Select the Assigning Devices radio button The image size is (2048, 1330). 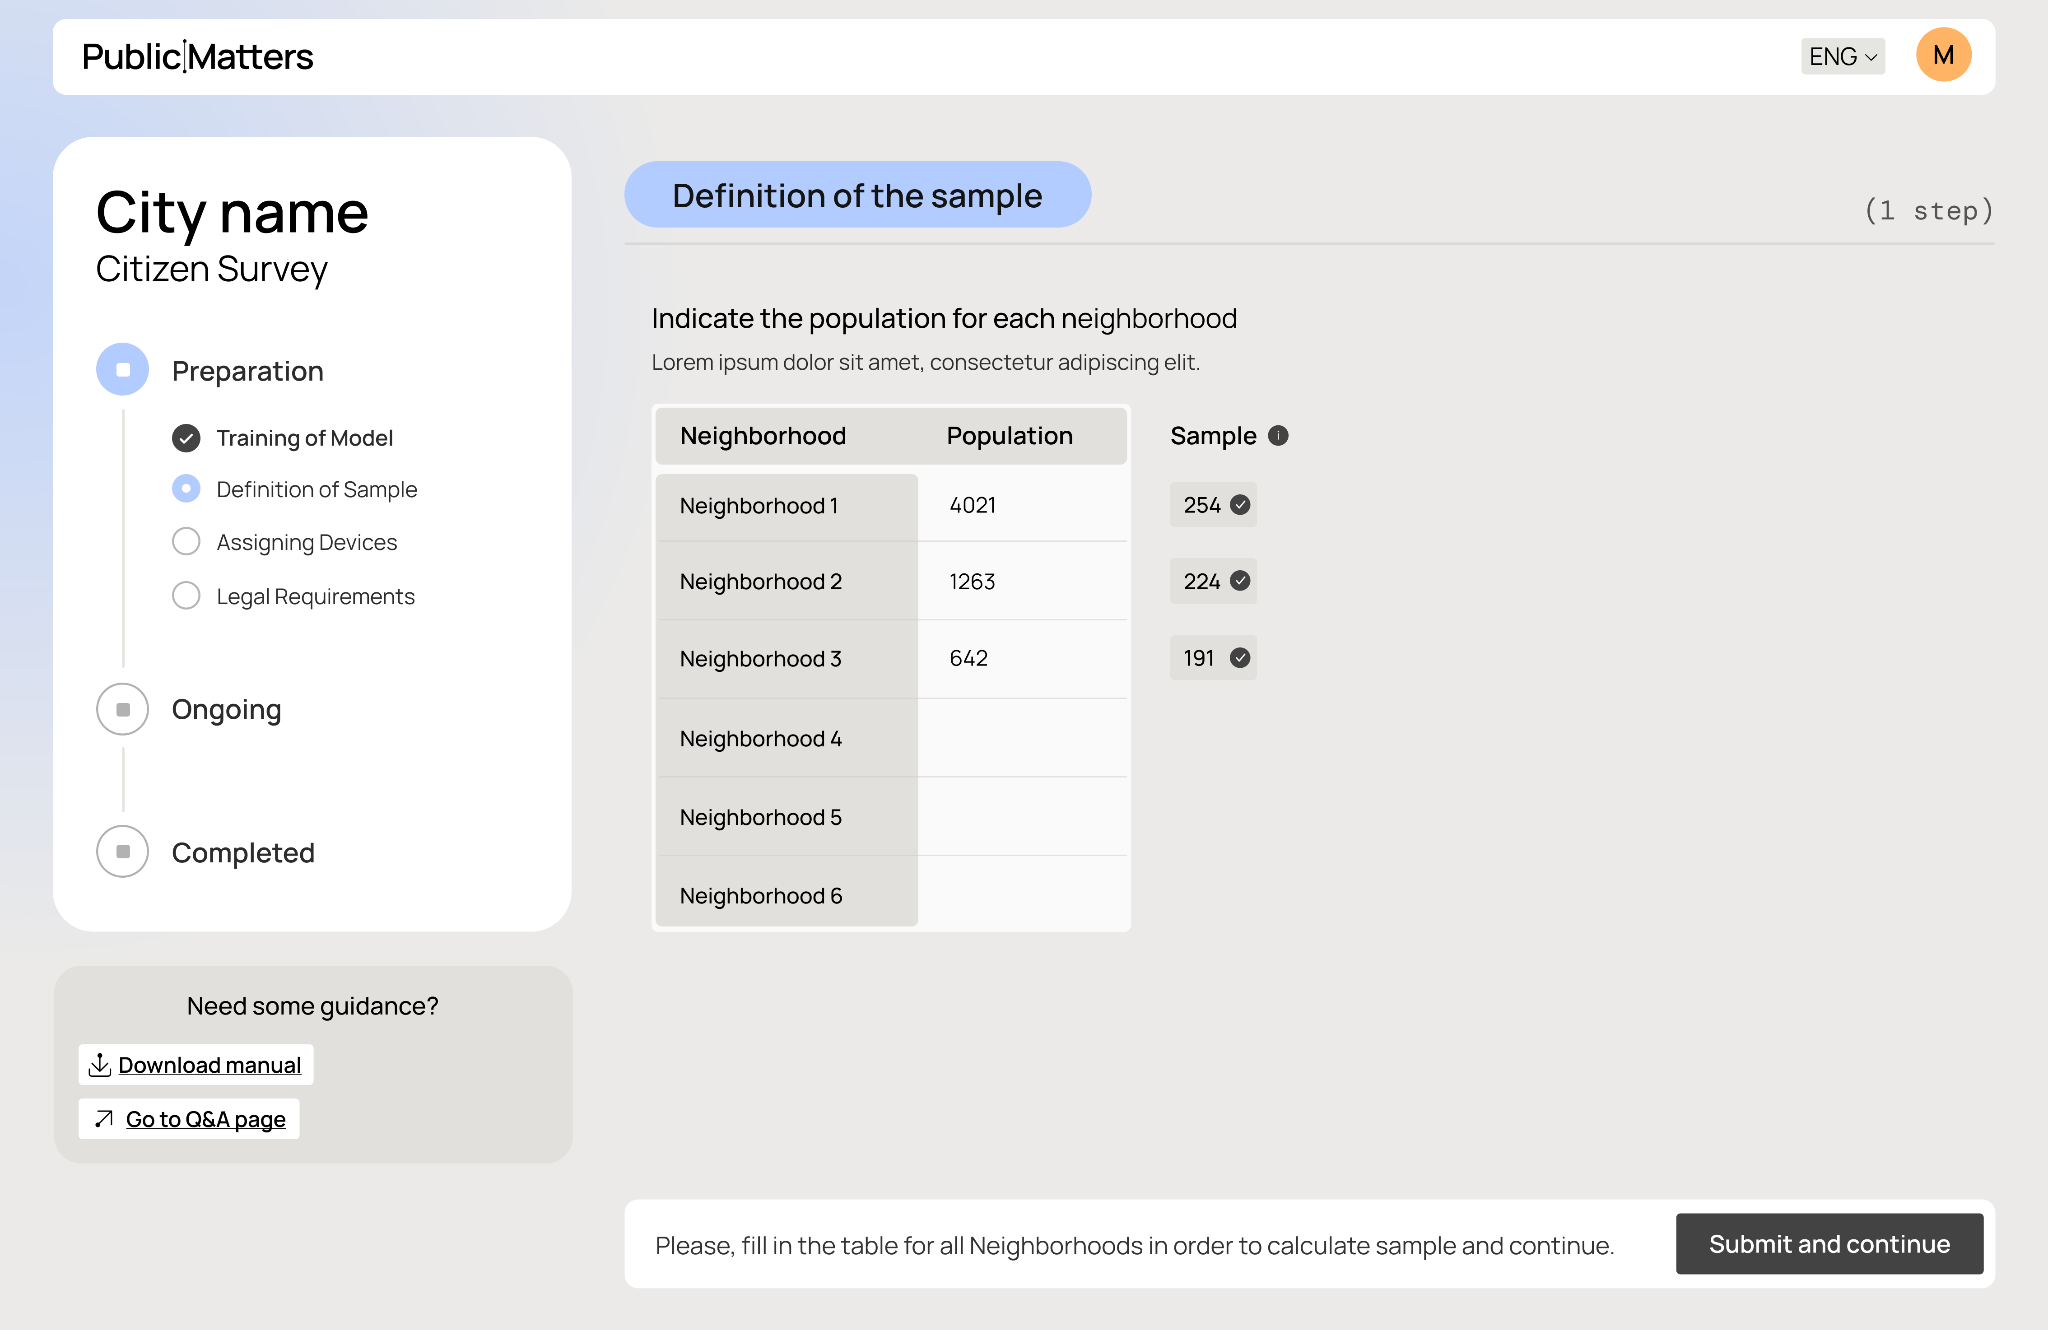(186, 541)
